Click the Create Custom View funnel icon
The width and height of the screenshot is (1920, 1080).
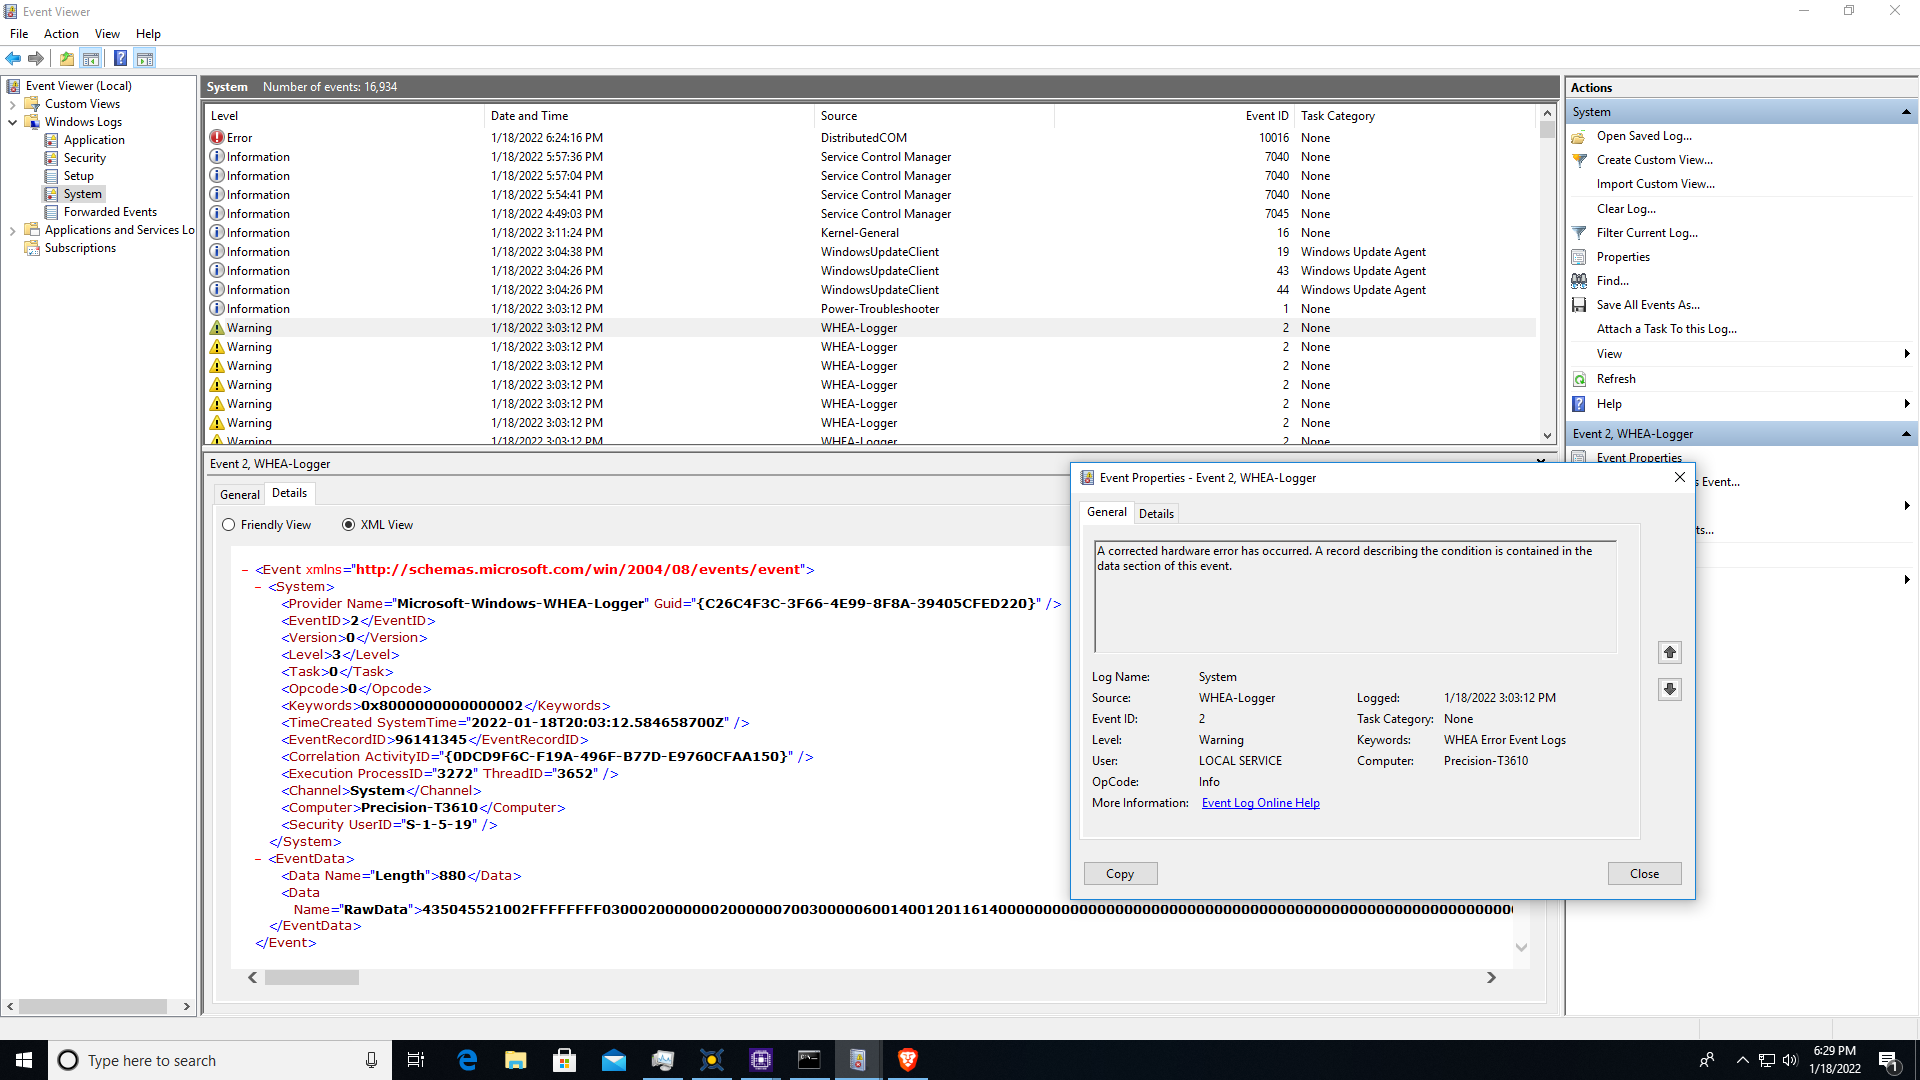[x=1579, y=160]
